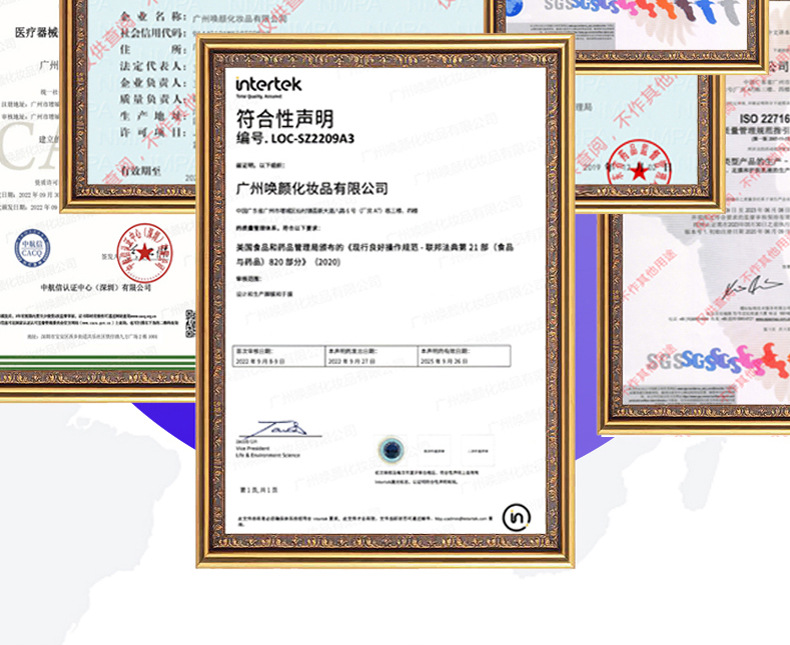Viewport: 790px width, 645px height.
Task: Click the '企业负责人' field label
Action: [x=153, y=83]
